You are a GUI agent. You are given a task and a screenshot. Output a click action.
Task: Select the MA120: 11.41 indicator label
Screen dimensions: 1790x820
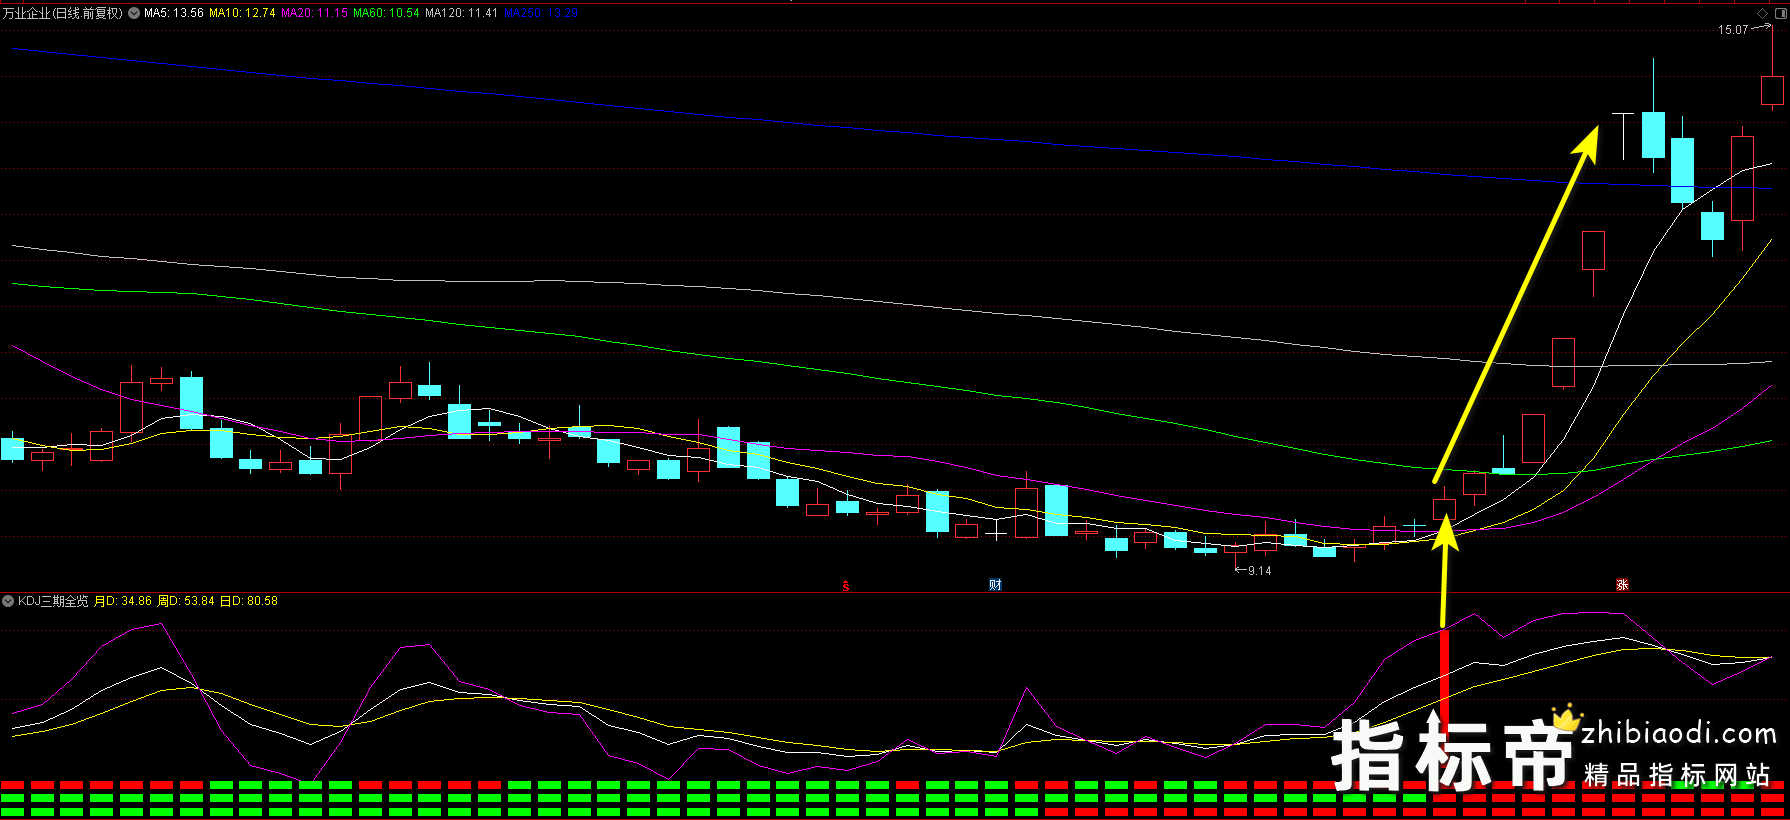461,13
